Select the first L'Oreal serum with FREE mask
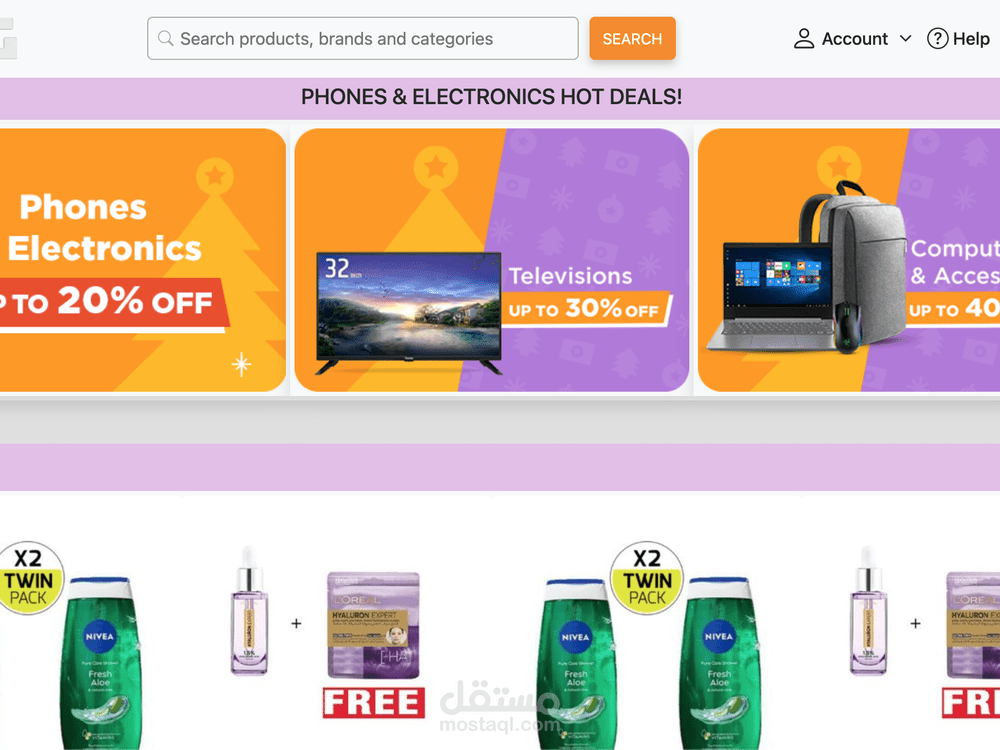 click(327, 631)
